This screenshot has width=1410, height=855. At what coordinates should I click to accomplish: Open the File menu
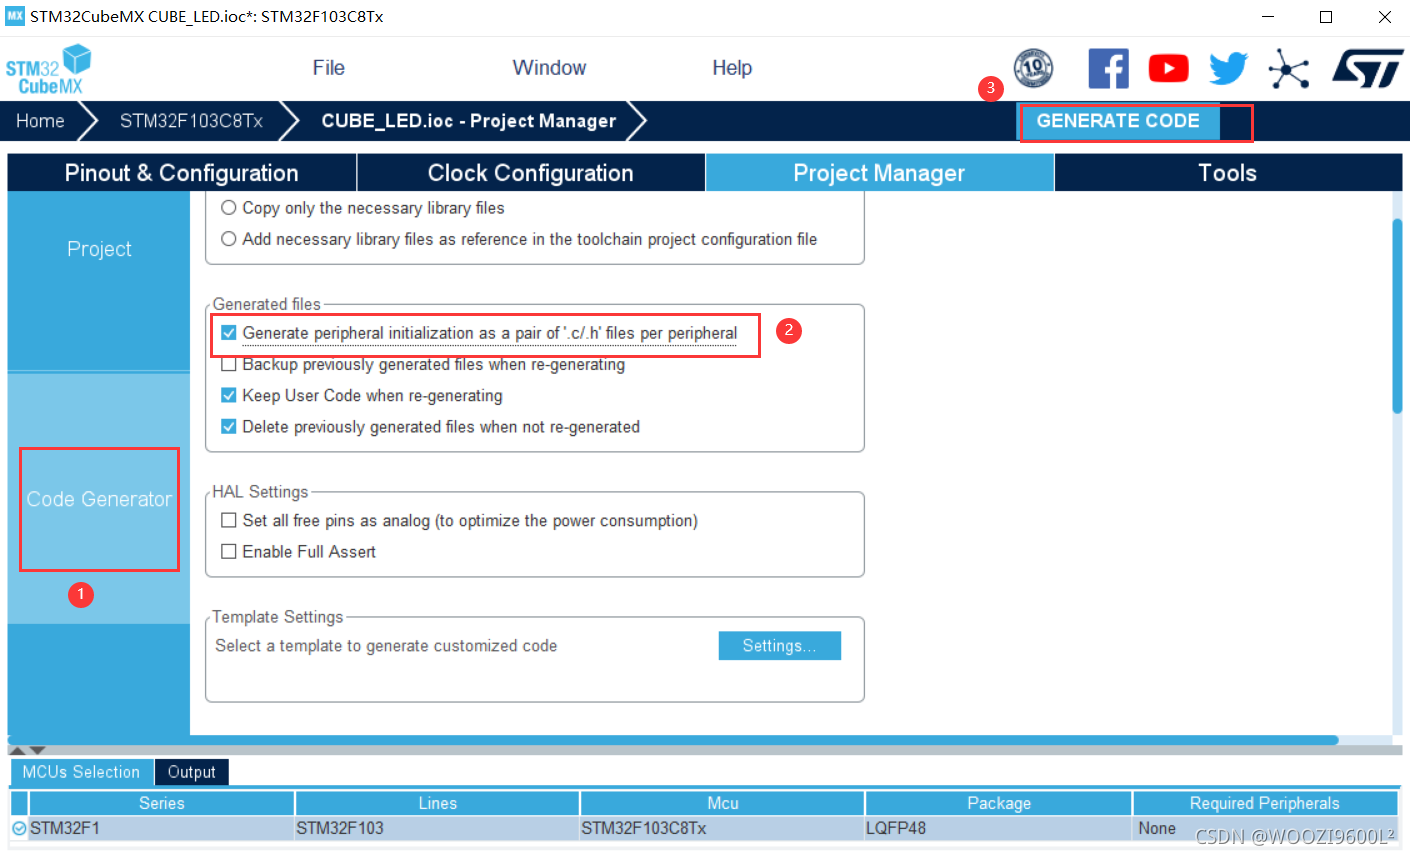pos(328,68)
